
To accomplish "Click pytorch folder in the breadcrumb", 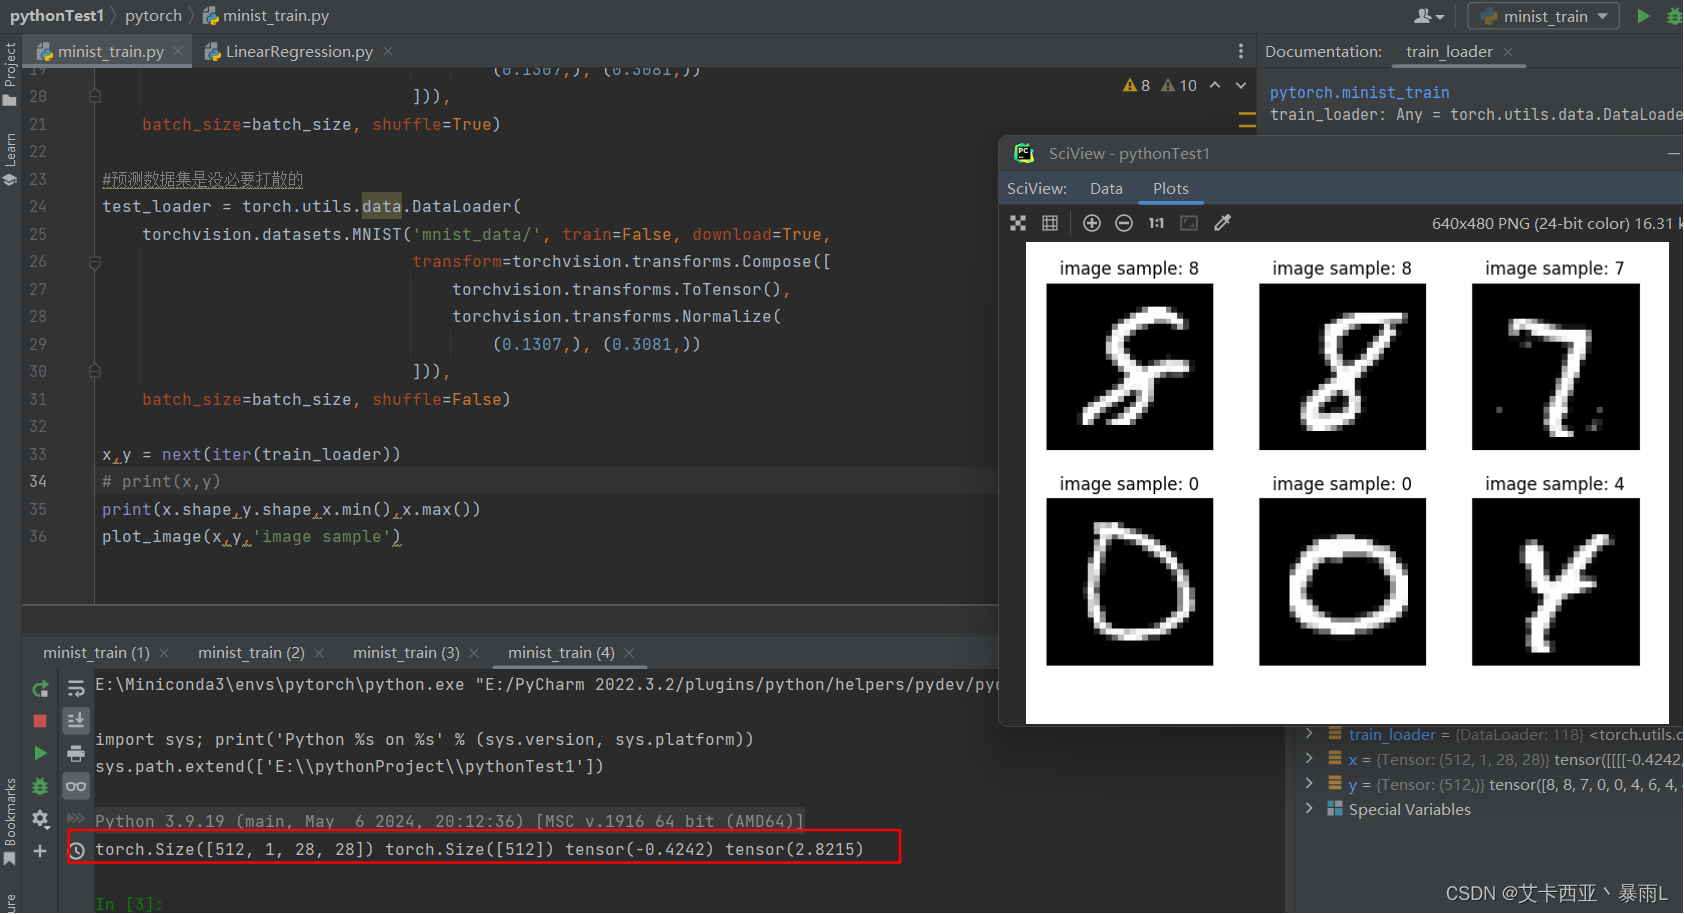I will pyautogui.click(x=153, y=16).
